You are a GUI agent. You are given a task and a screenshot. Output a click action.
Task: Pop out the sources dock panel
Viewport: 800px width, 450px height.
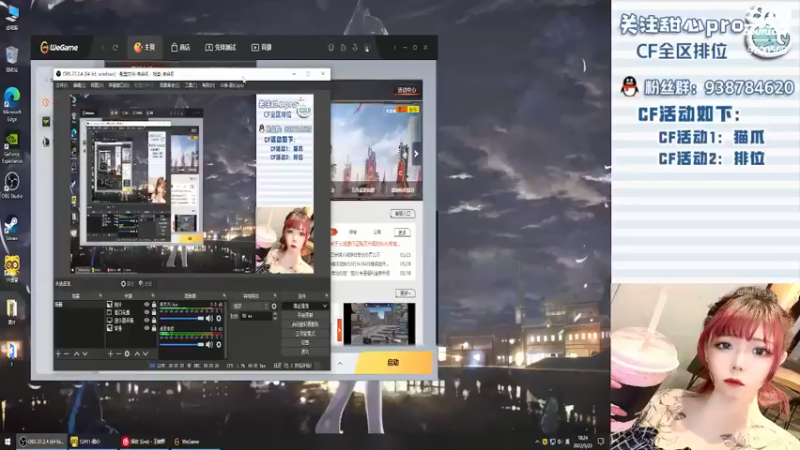pos(153,295)
